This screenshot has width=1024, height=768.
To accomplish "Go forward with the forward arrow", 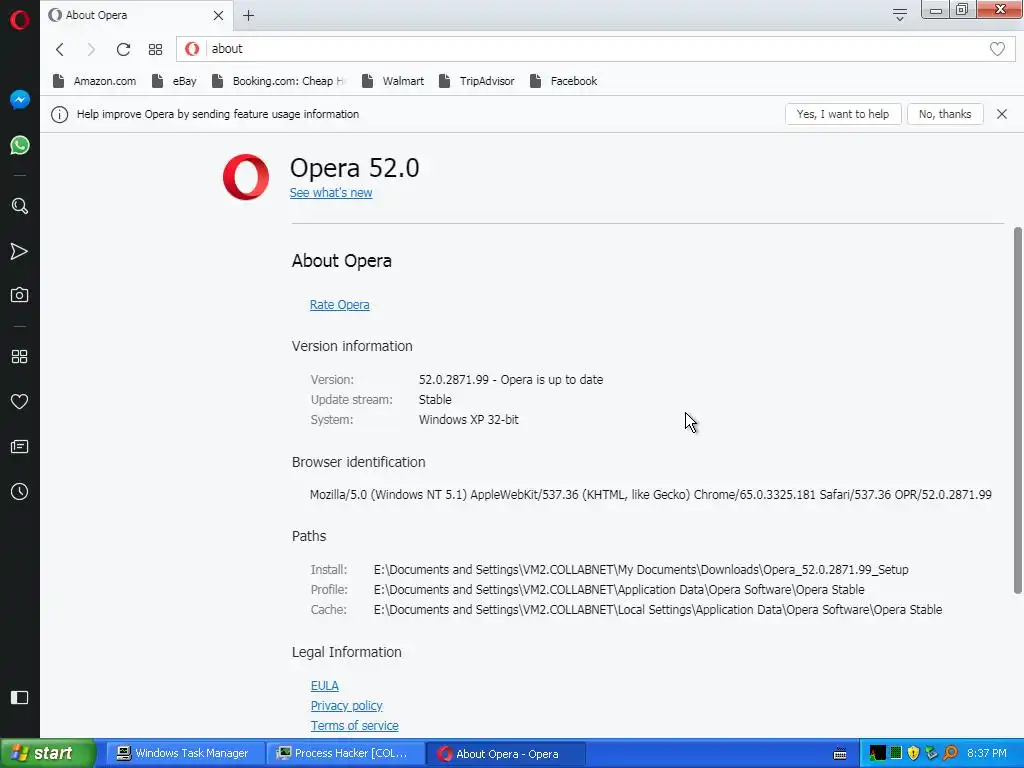I will pyautogui.click(x=91, y=49).
